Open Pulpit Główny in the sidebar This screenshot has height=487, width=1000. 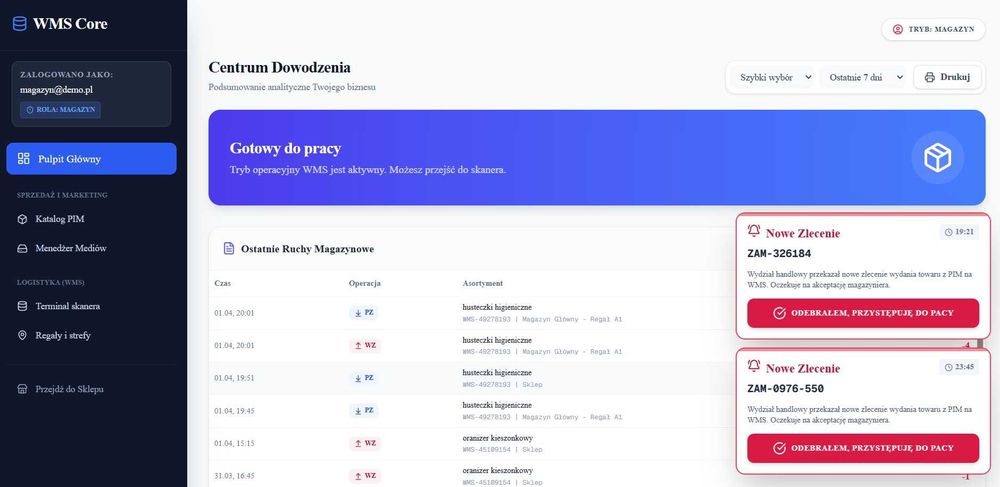(x=91, y=159)
